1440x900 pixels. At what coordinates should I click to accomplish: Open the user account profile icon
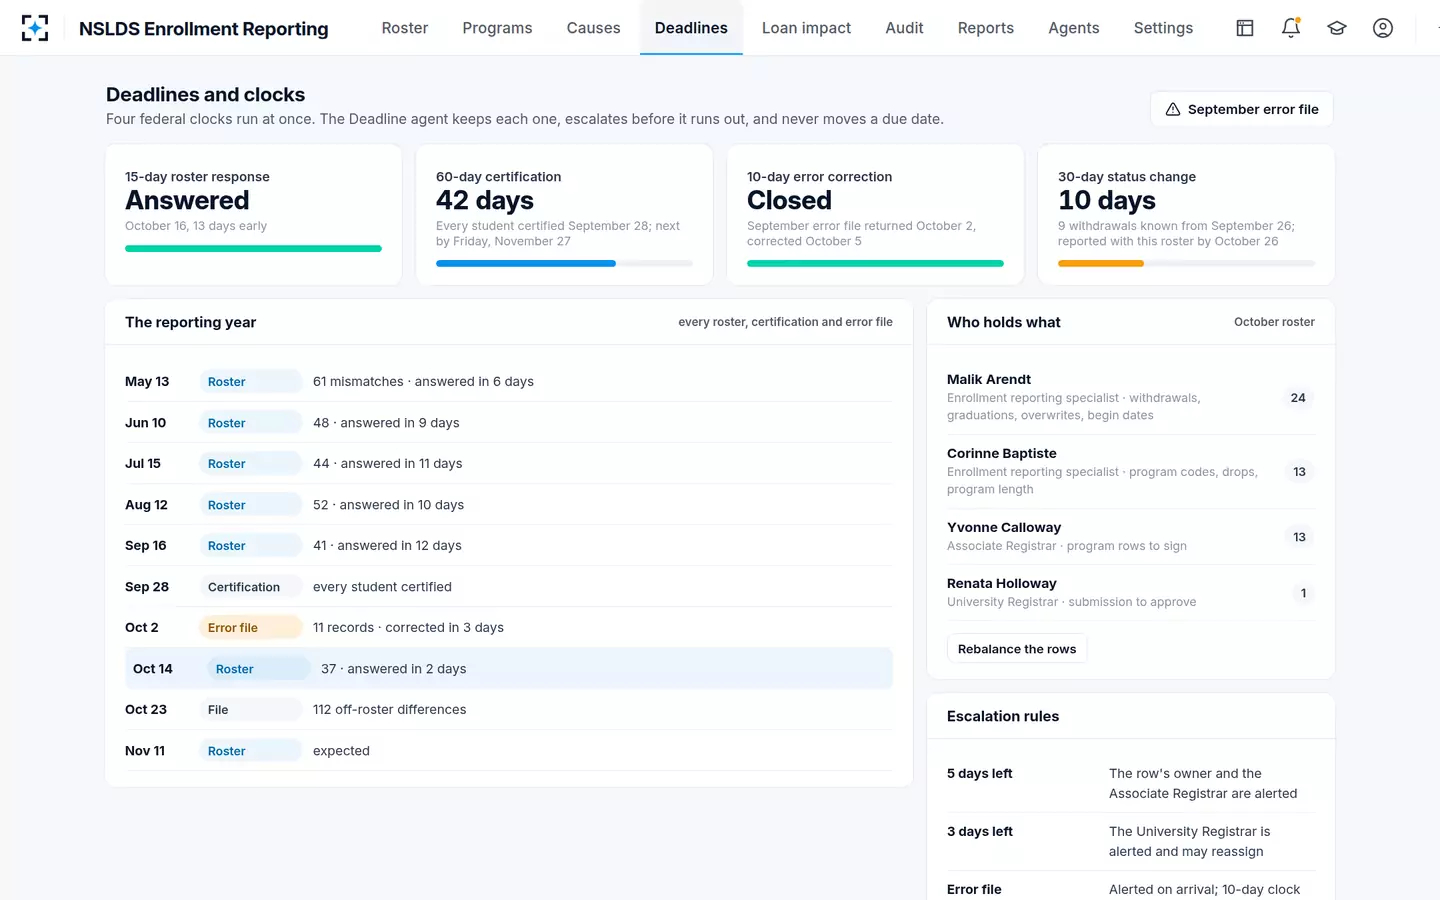point(1383,28)
